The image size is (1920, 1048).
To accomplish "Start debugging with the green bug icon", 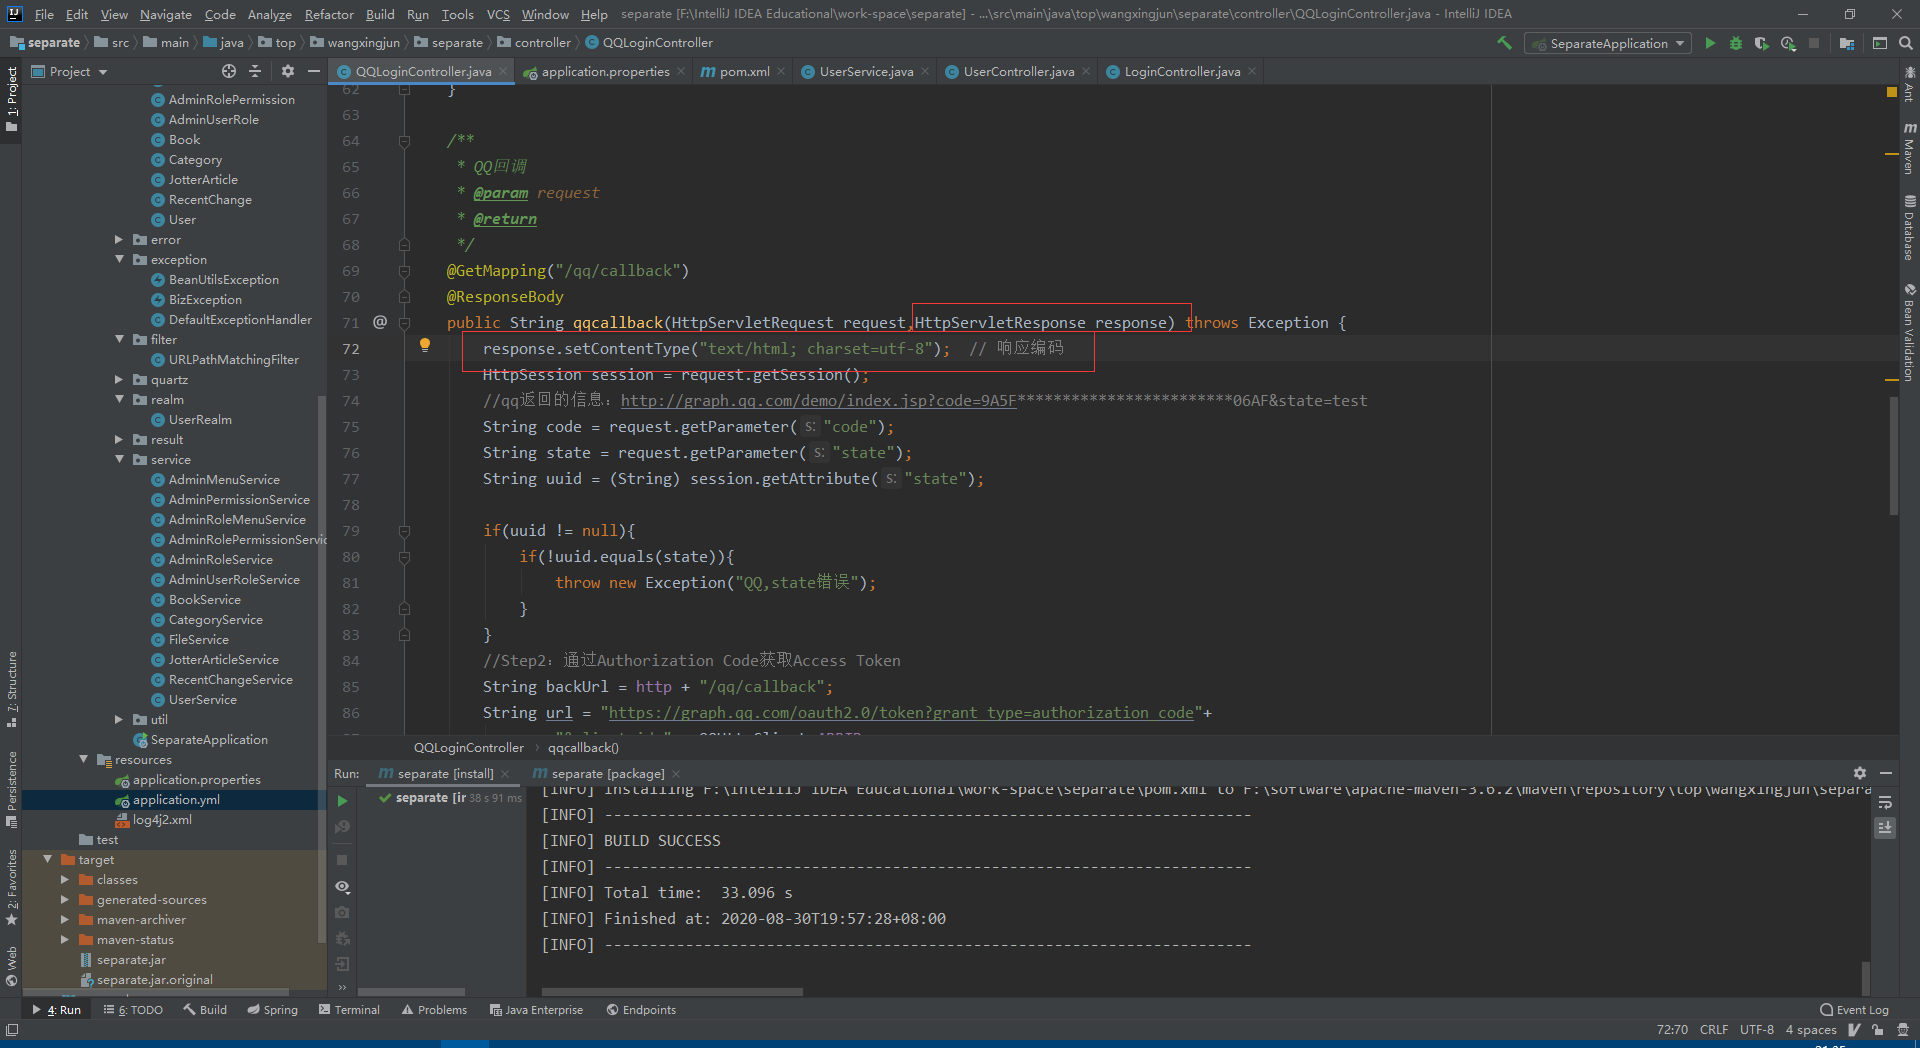I will tap(1736, 43).
